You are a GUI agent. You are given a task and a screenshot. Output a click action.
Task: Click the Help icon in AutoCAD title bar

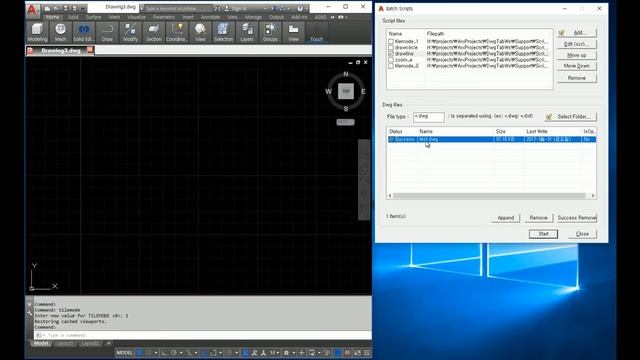click(300, 8)
